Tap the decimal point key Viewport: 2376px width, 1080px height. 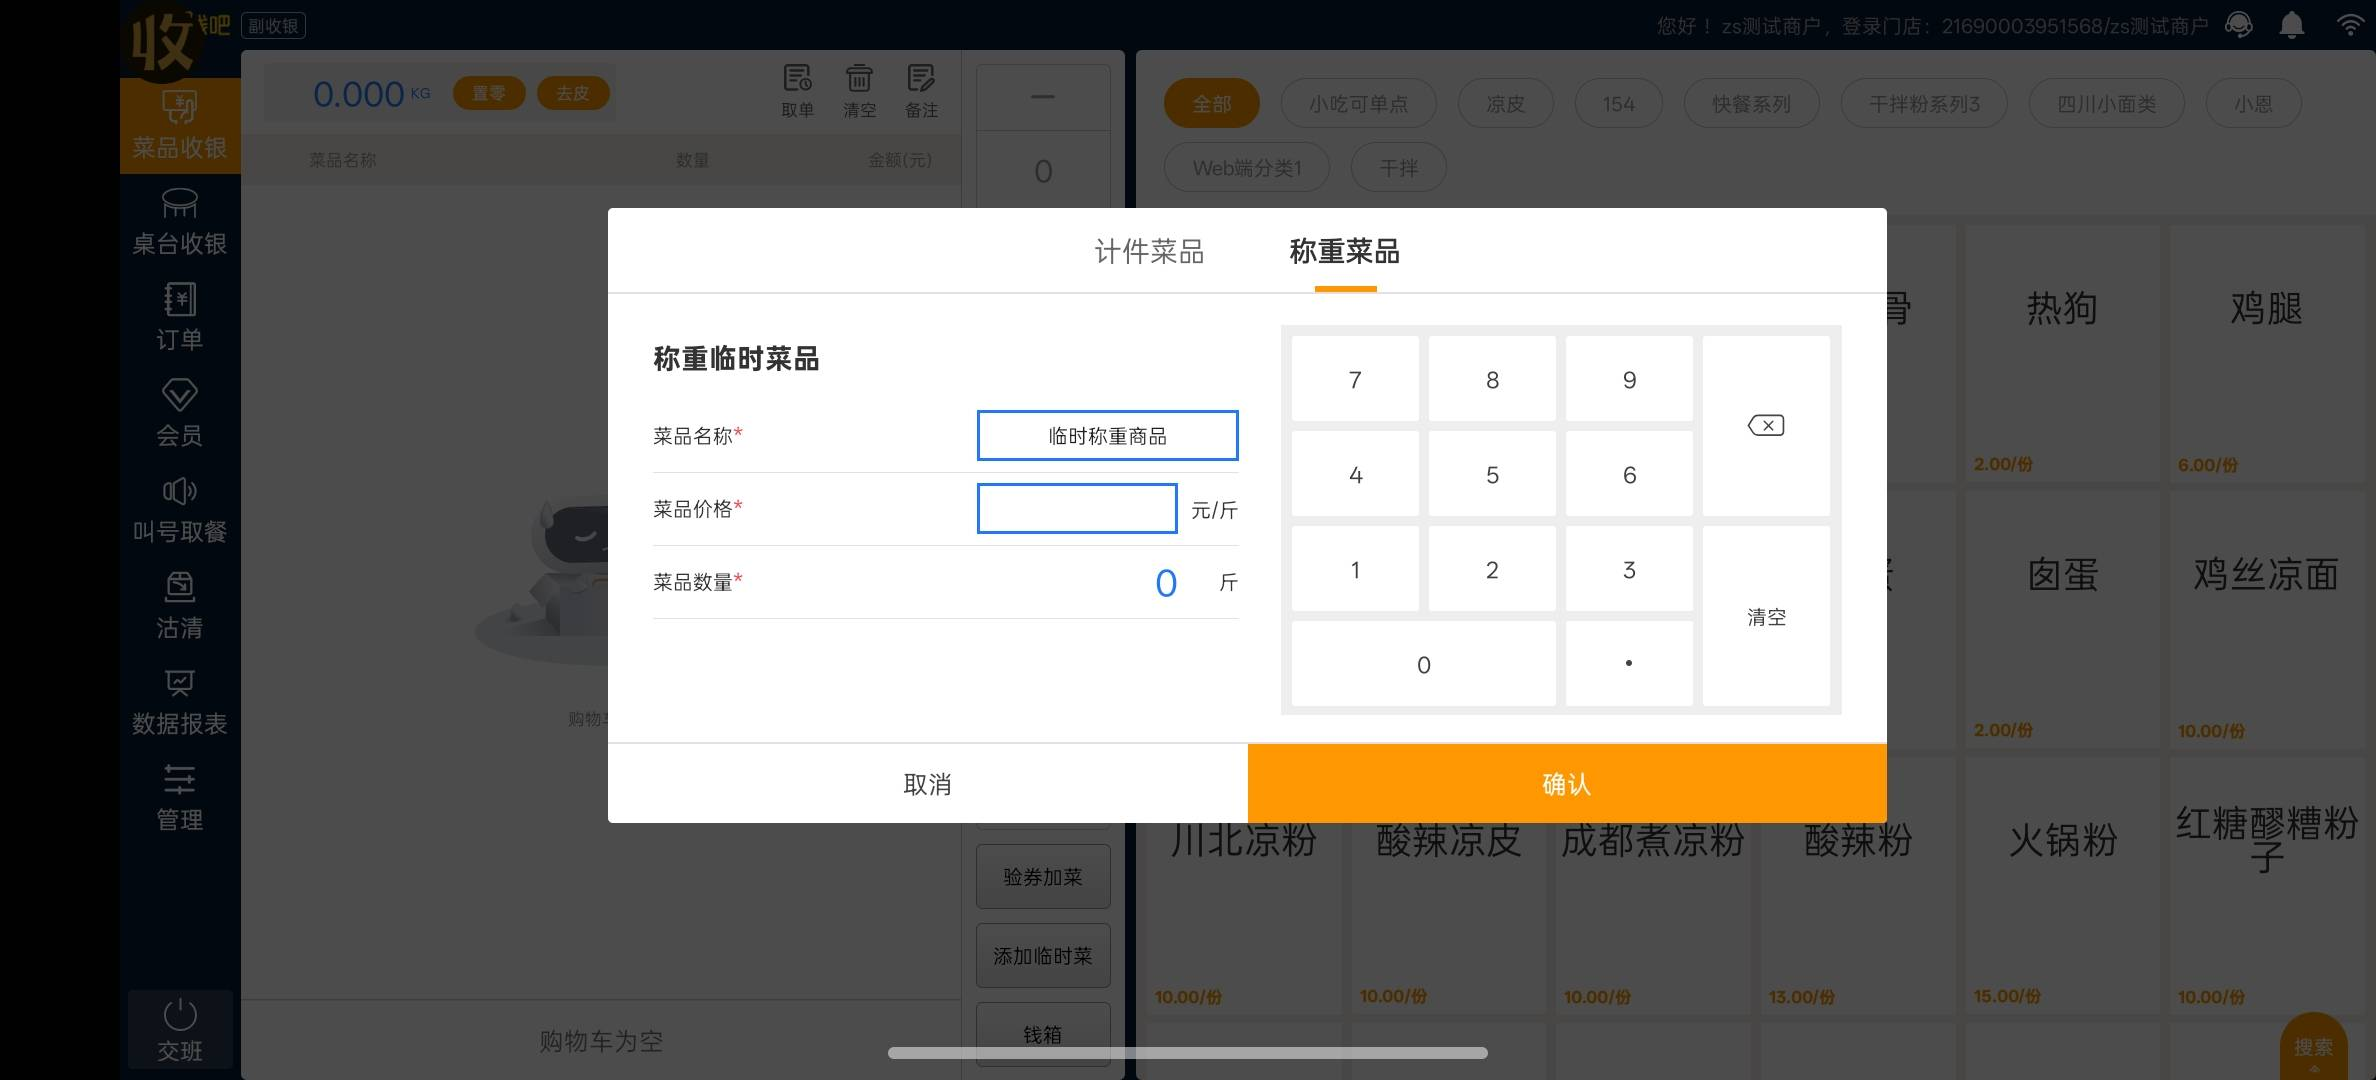click(x=1629, y=664)
